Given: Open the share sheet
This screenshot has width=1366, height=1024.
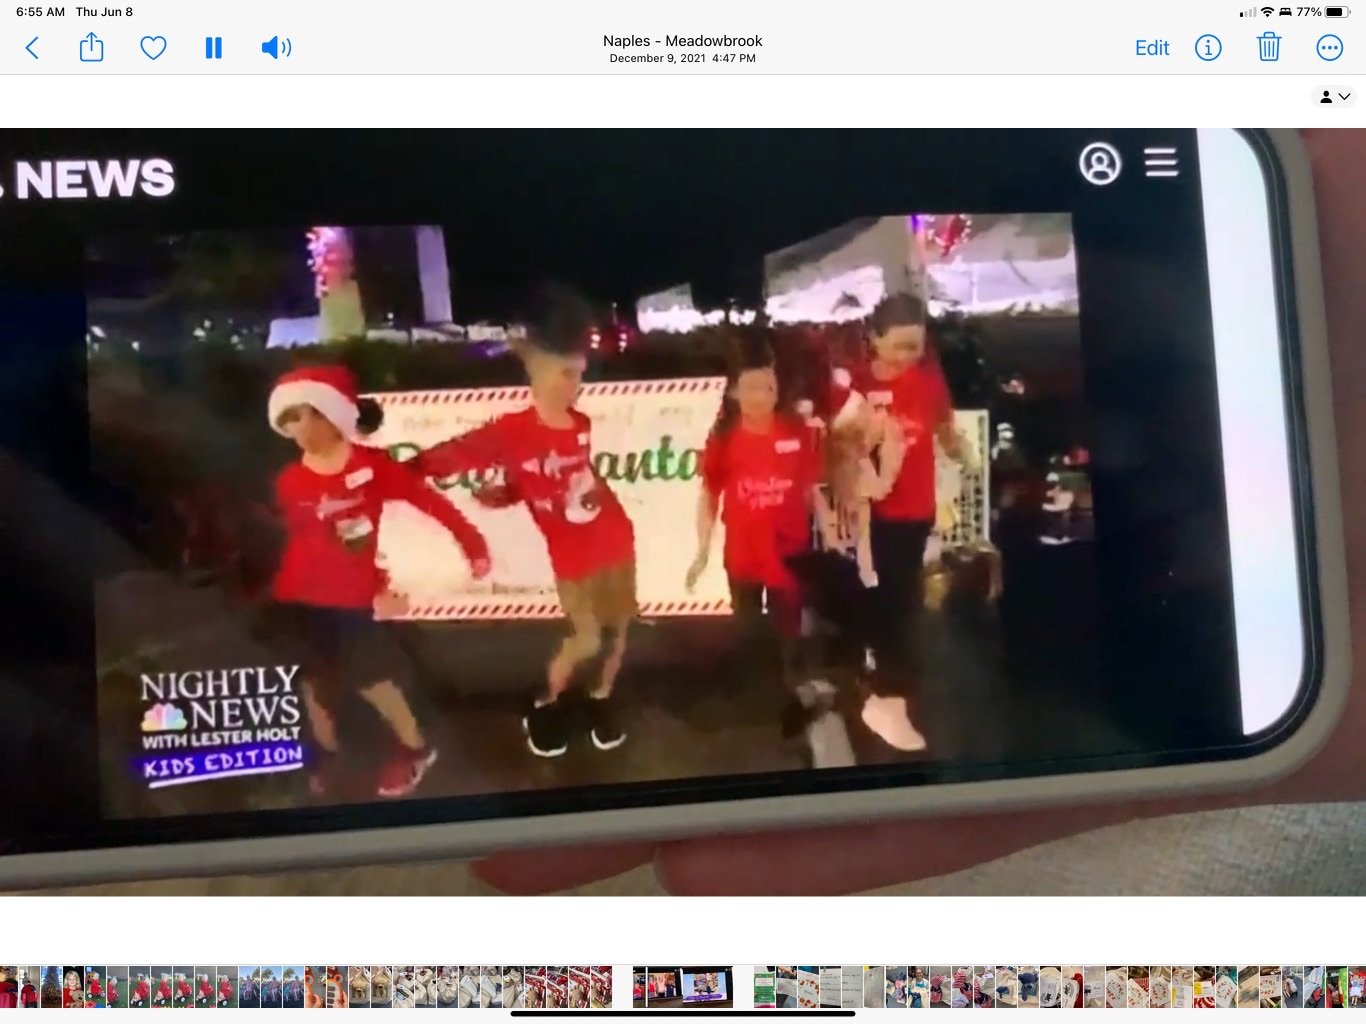Looking at the screenshot, I should (91, 47).
